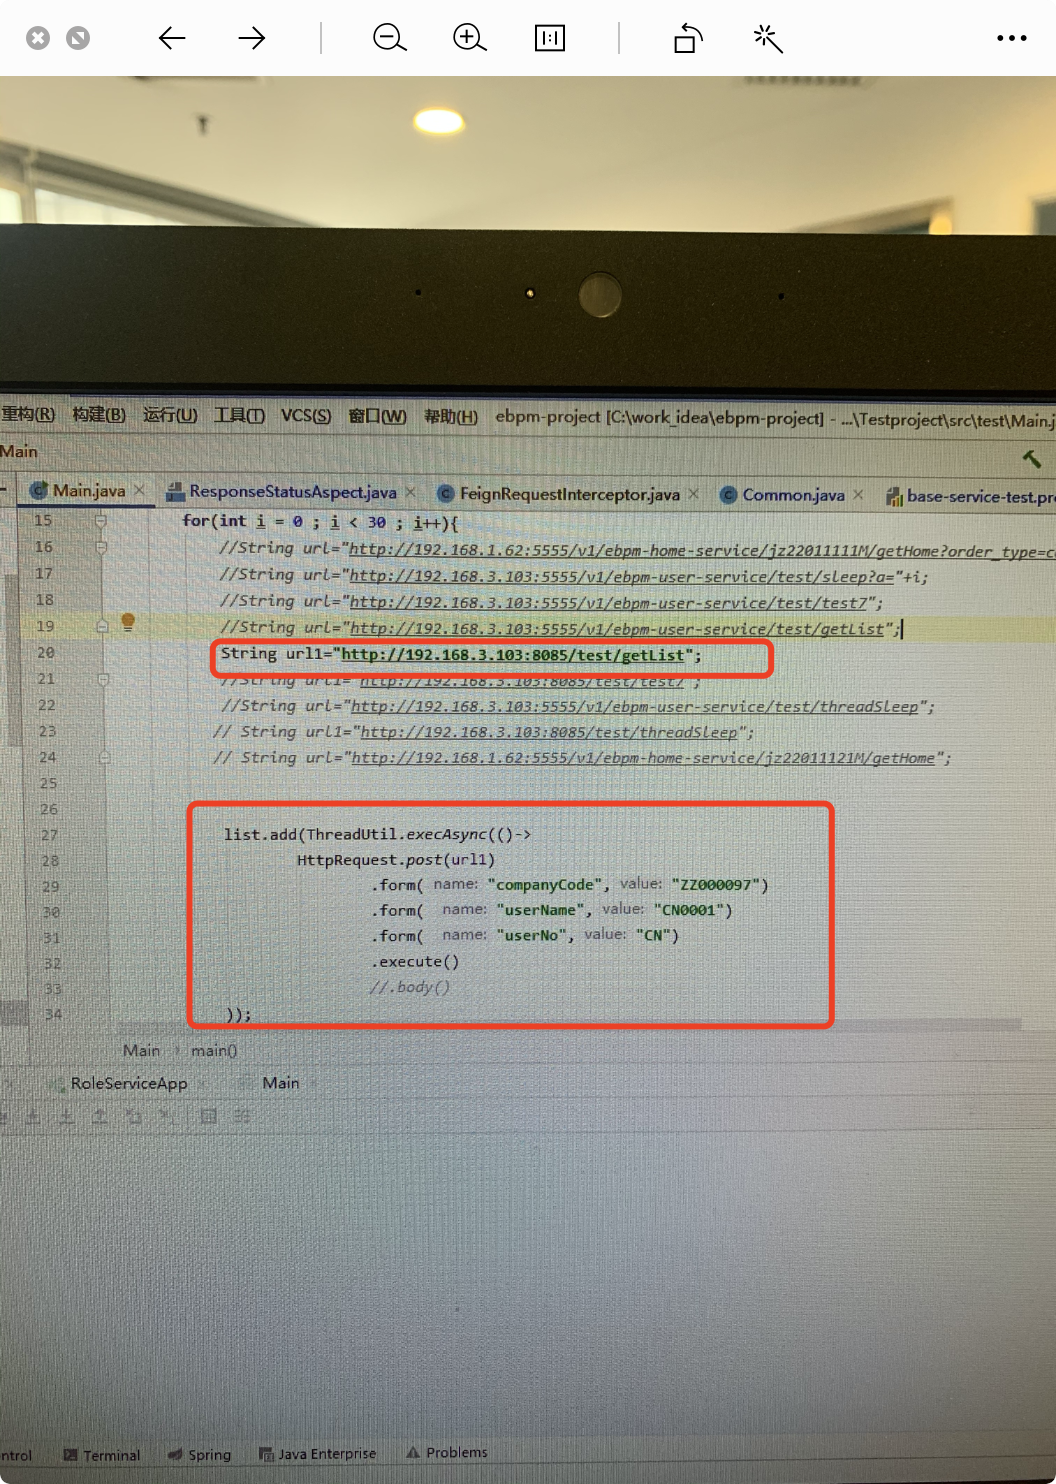The height and width of the screenshot is (1484, 1056).
Task: Click the first gray X circle icon
Action: click(x=38, y=38)
